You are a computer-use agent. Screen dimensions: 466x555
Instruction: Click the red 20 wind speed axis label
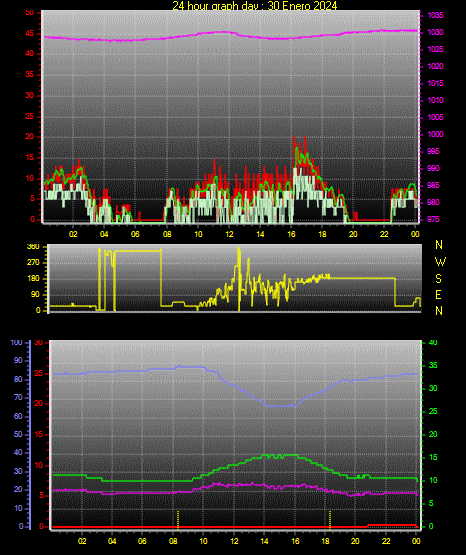point(30,137)
